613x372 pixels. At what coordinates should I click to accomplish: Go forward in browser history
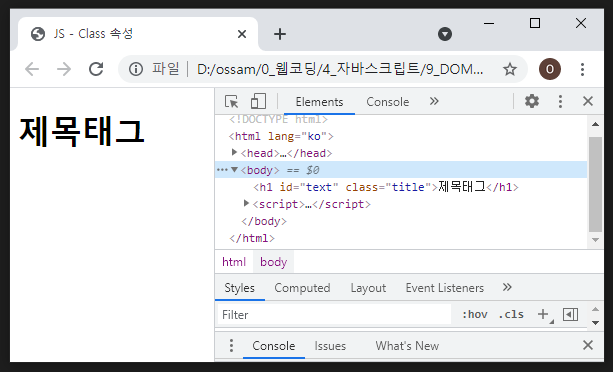(64, 69)
